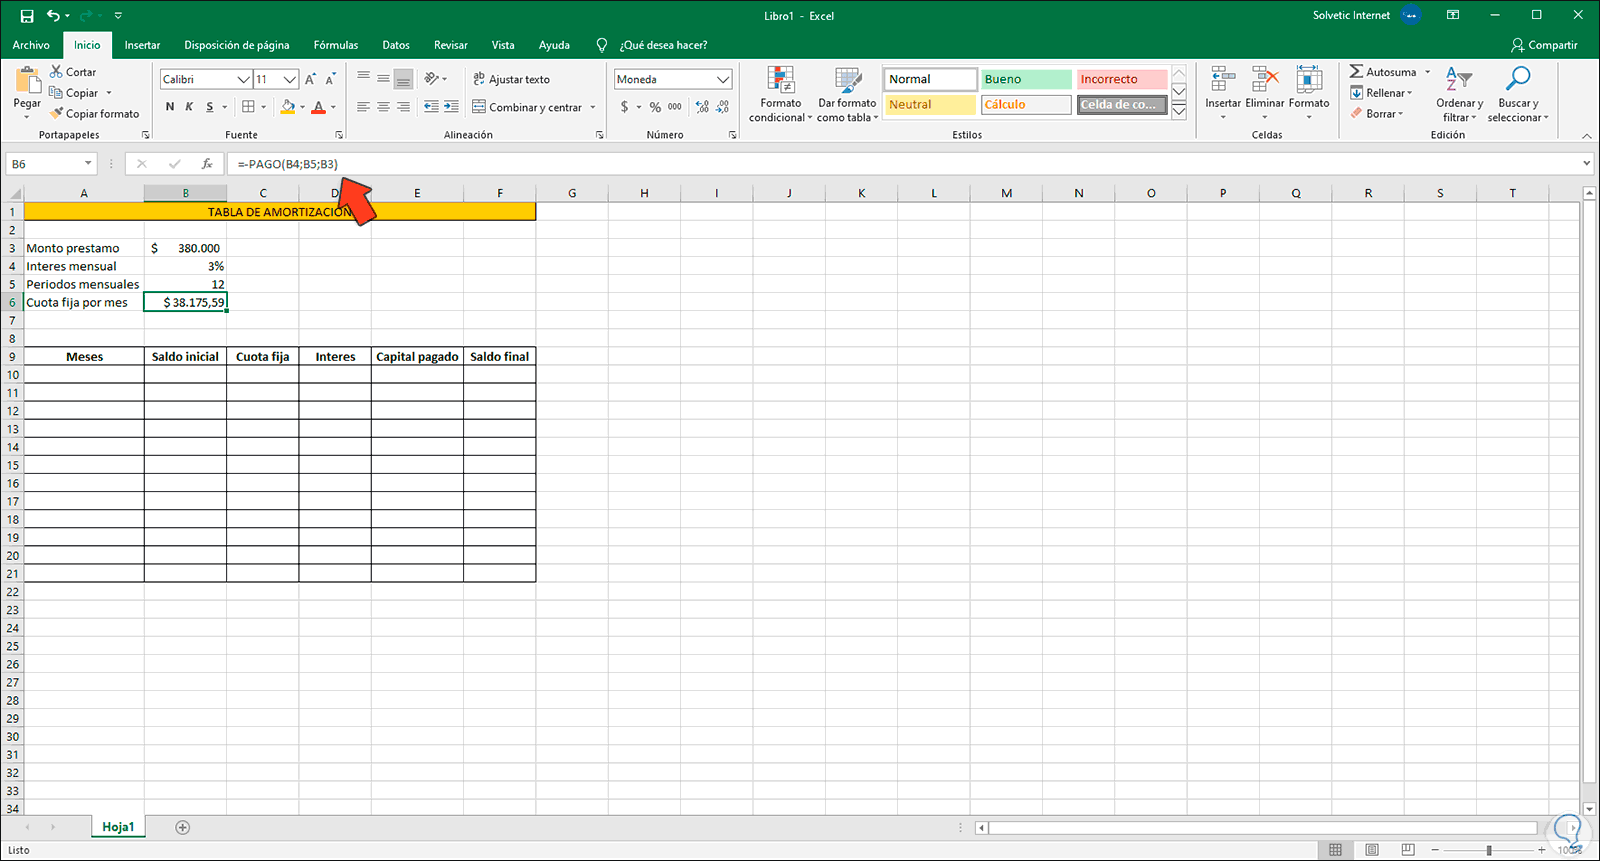Center text horizontally icon
1600x861 pixels.
pos(383,107)
